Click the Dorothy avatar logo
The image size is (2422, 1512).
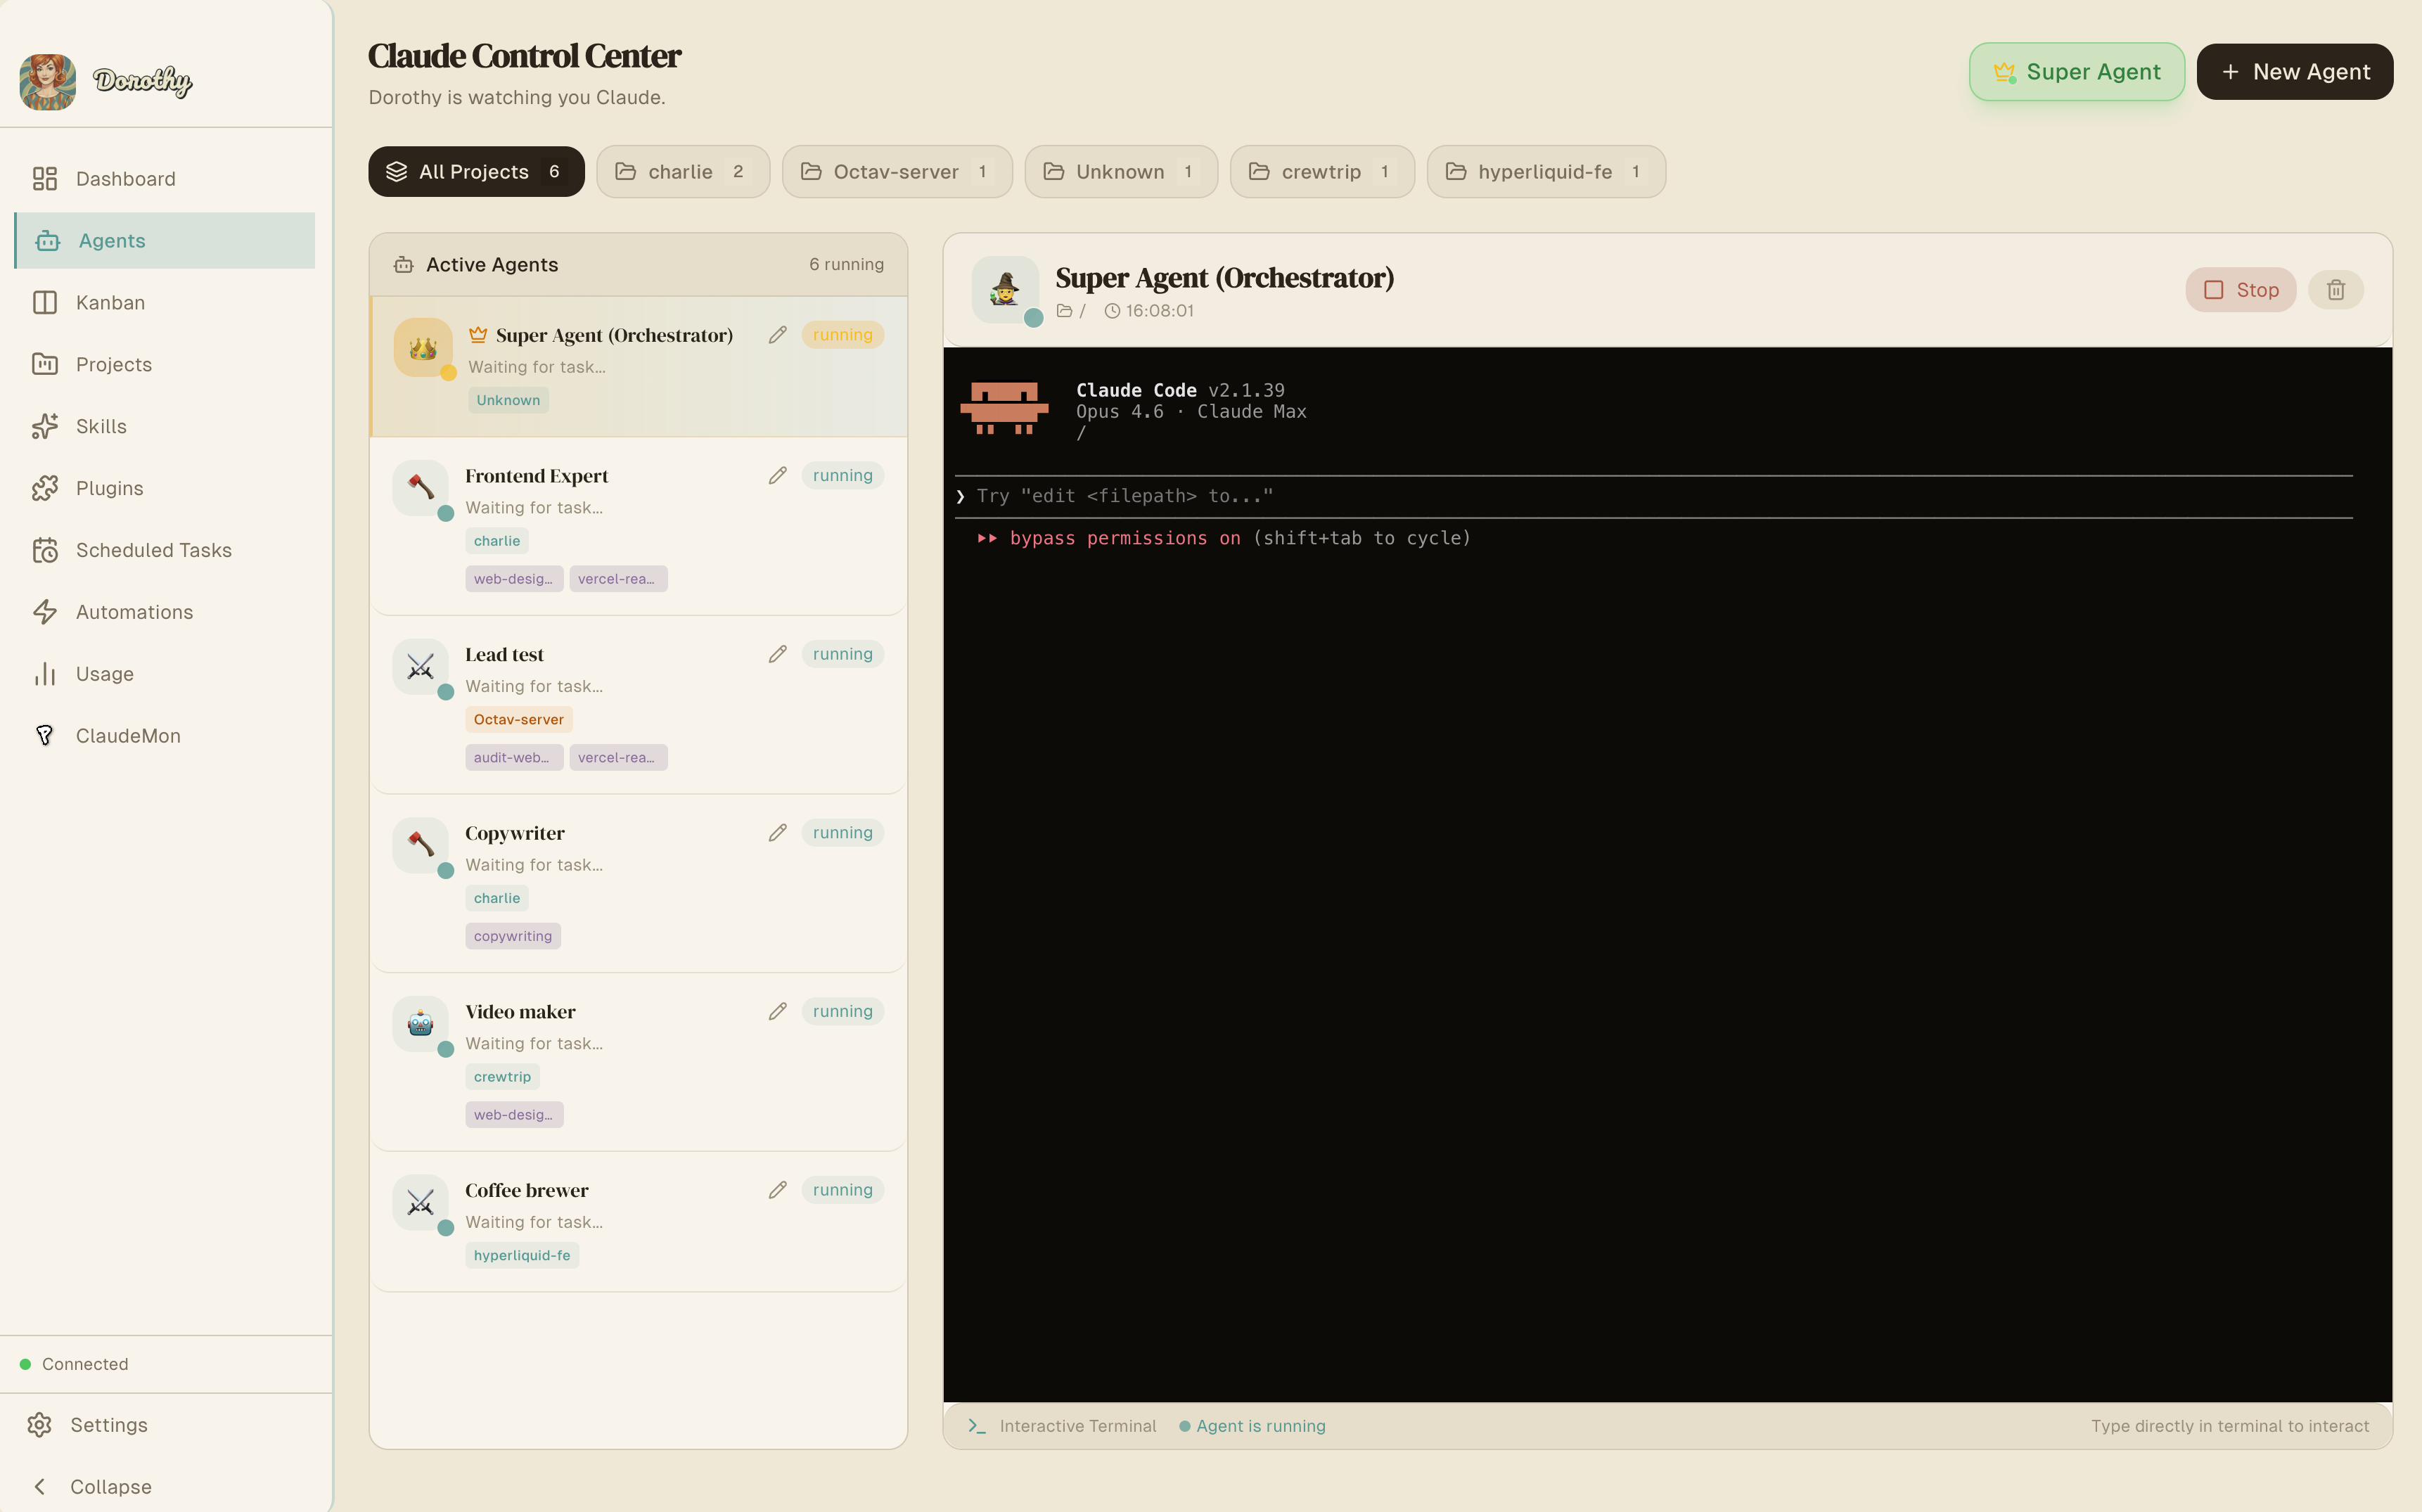(48, 82)
